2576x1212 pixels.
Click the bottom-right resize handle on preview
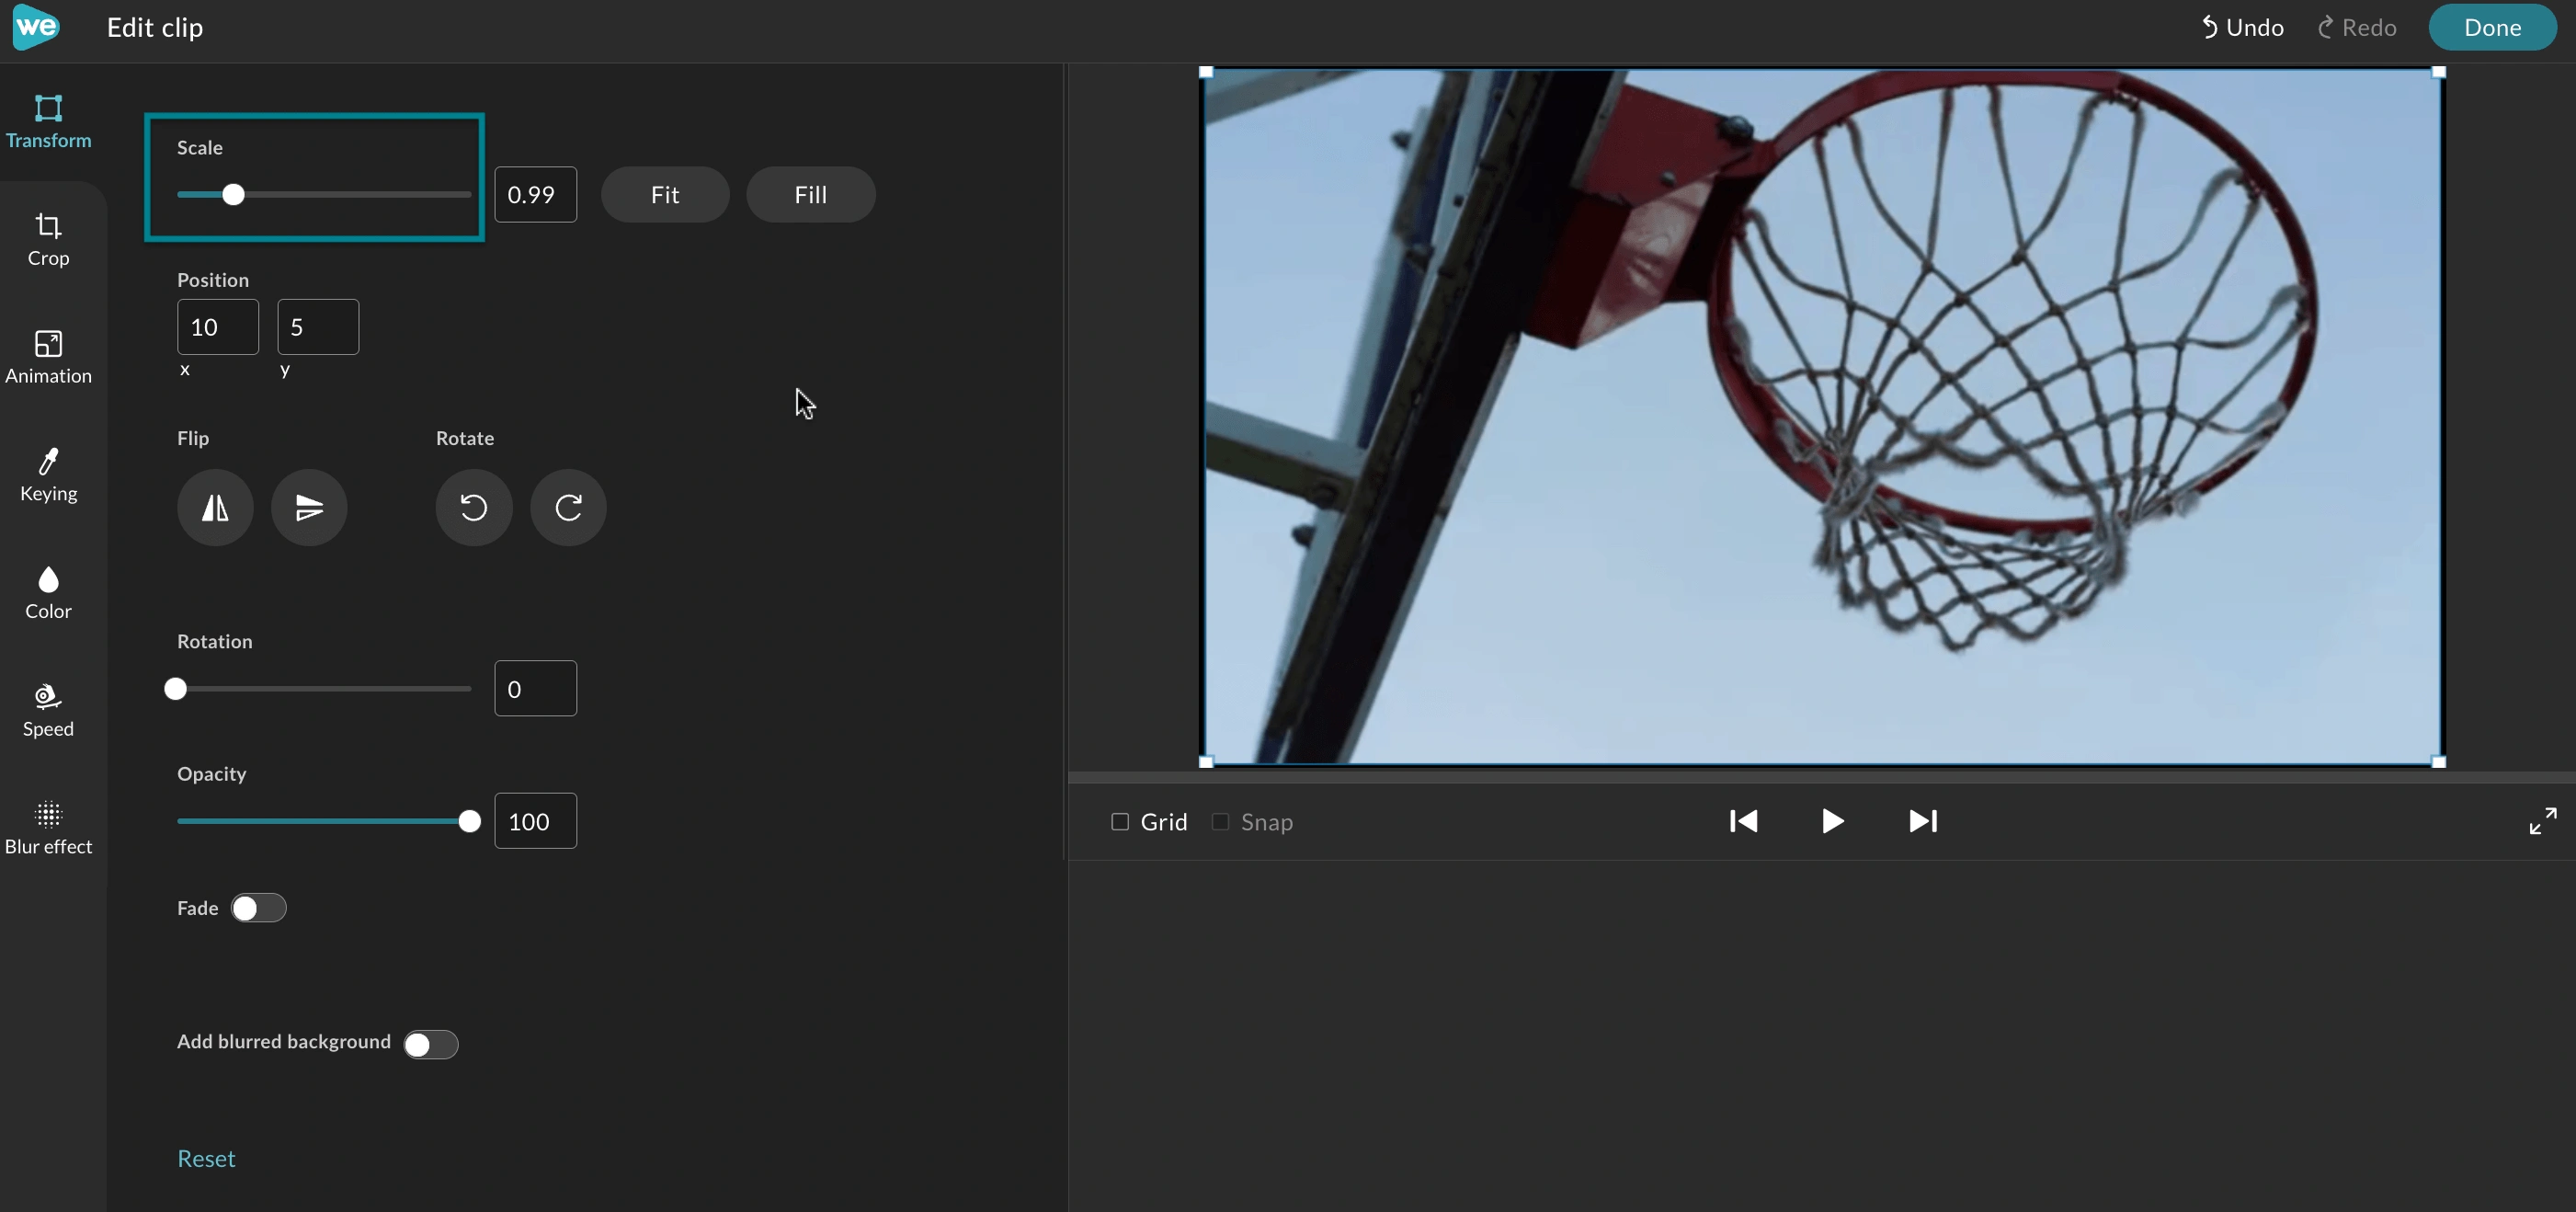pos(2438,762)
